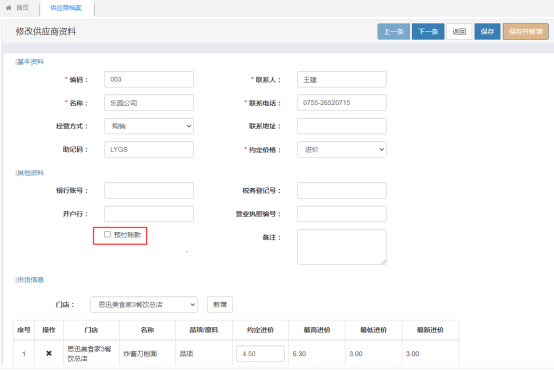Go to the previous record with 上一条

[x=393, y=32]
